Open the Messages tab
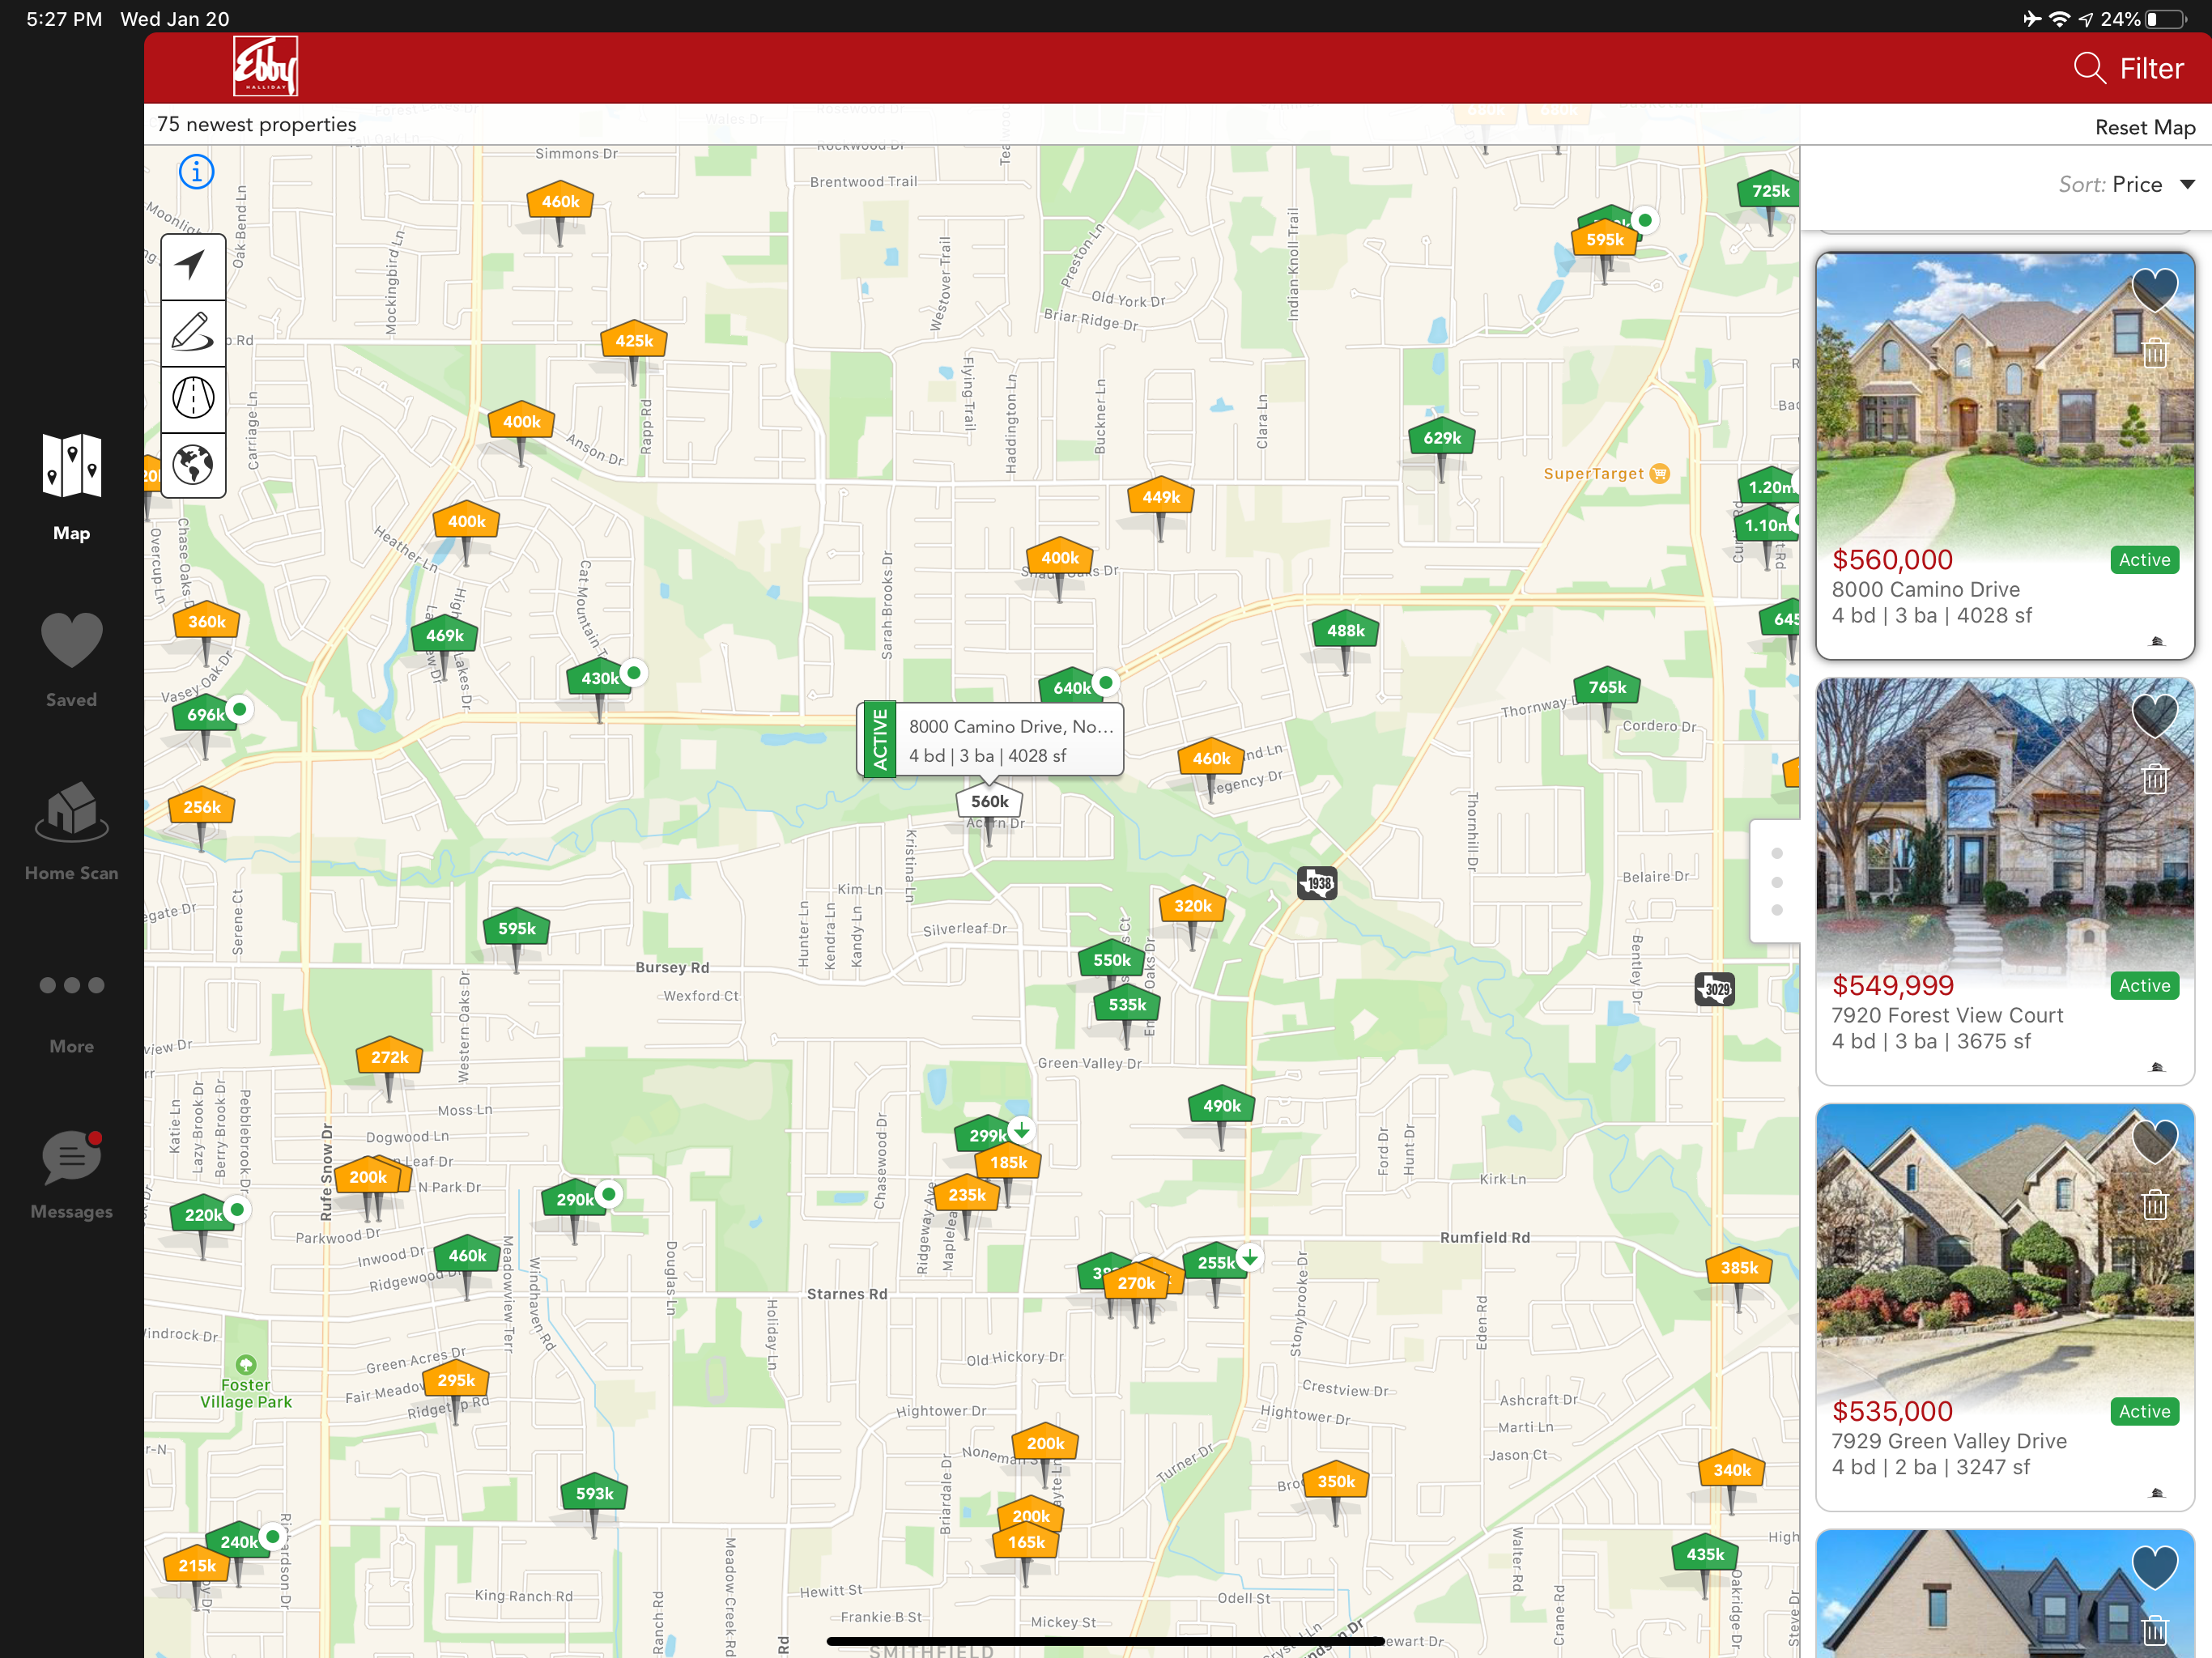 pos(72,1175)
